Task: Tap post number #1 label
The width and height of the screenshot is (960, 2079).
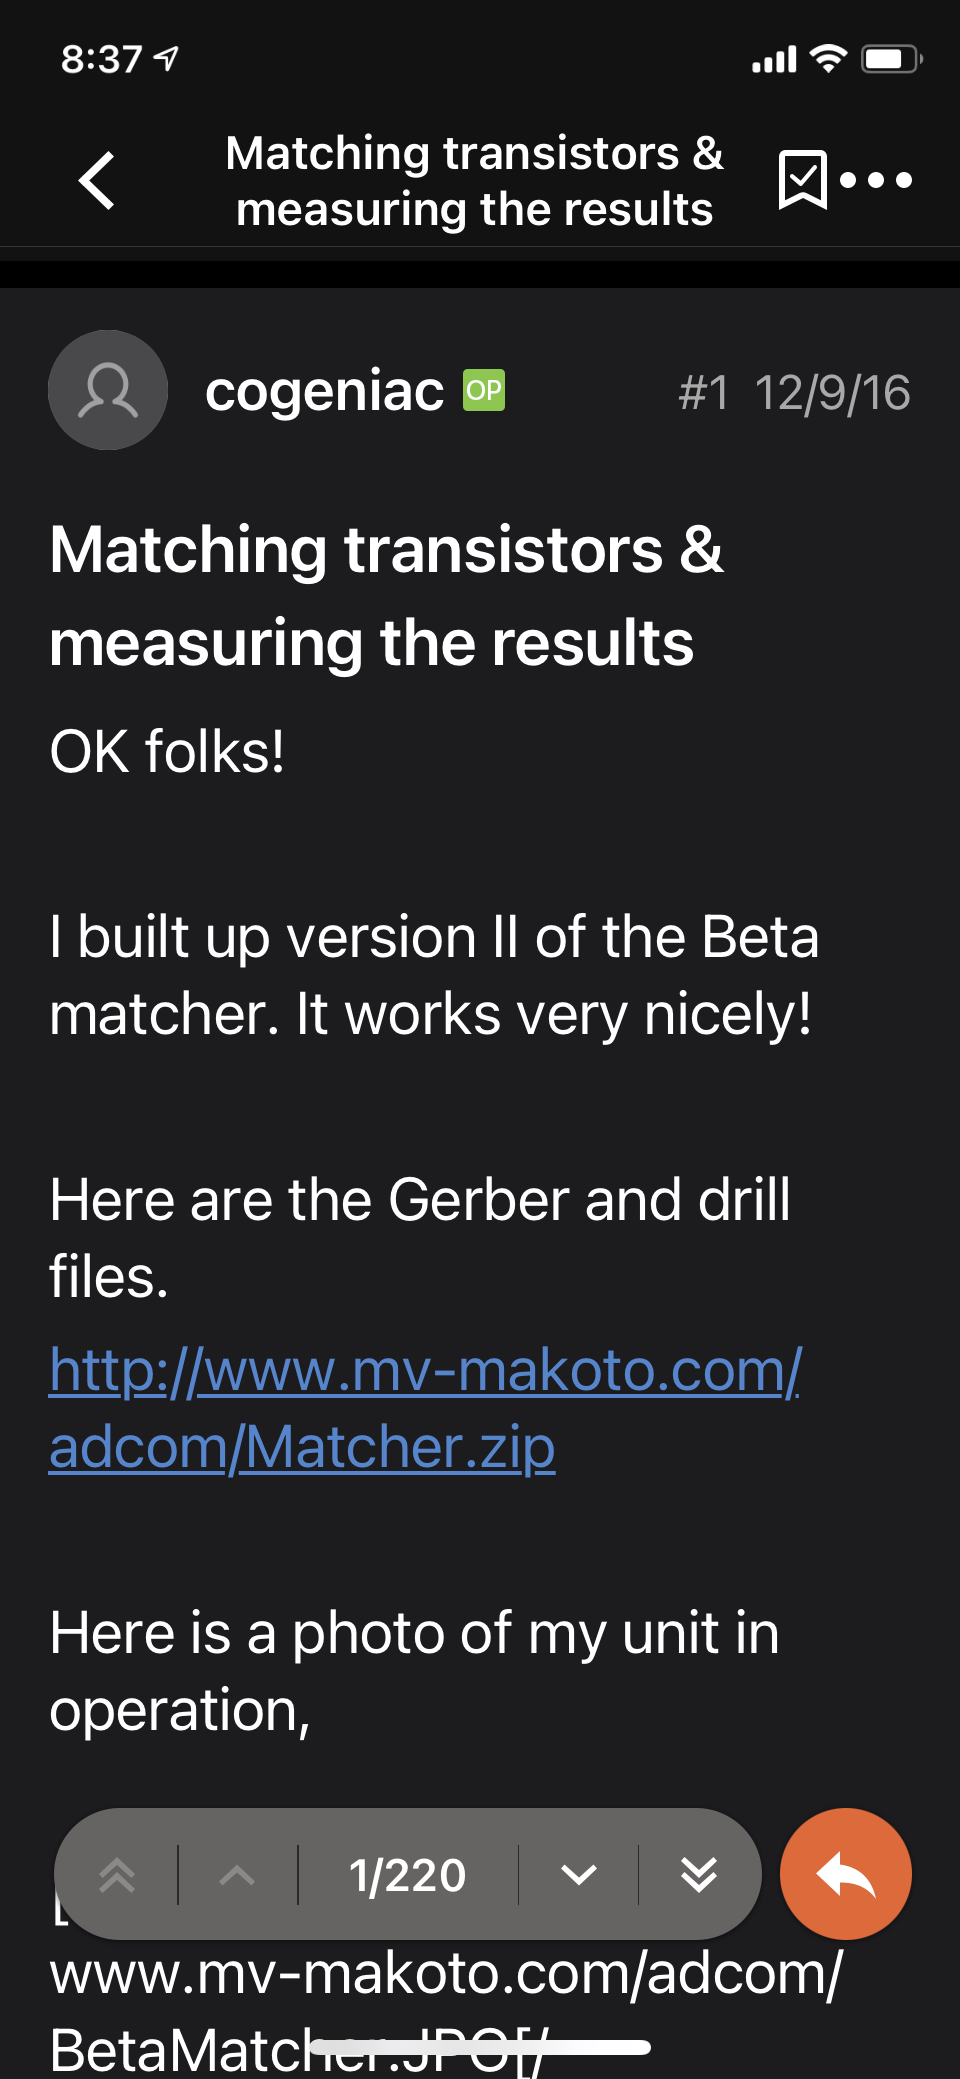Action: (704, 392)
